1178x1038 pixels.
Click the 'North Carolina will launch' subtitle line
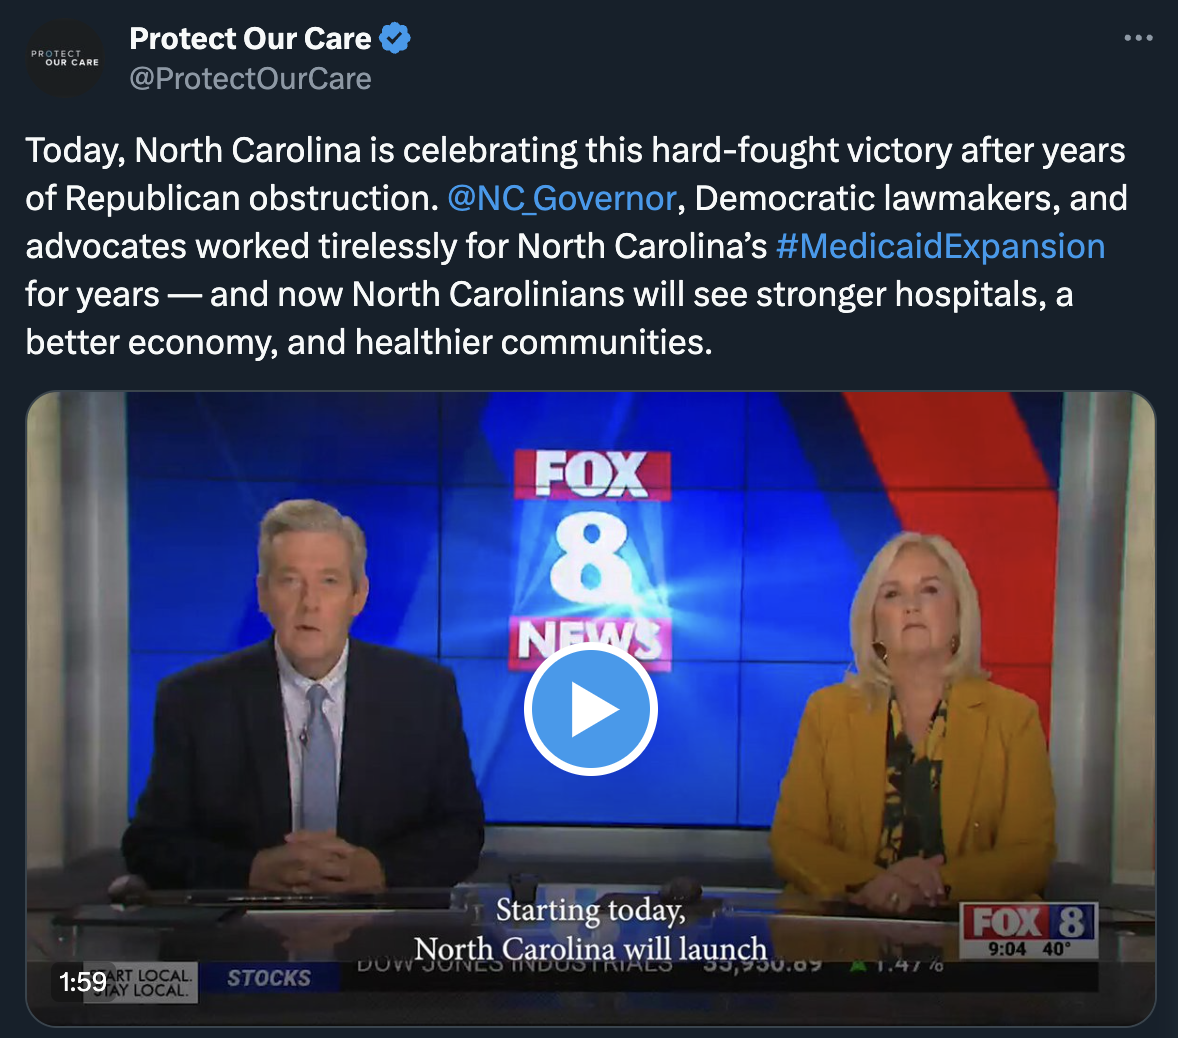(x=591, y=949)
